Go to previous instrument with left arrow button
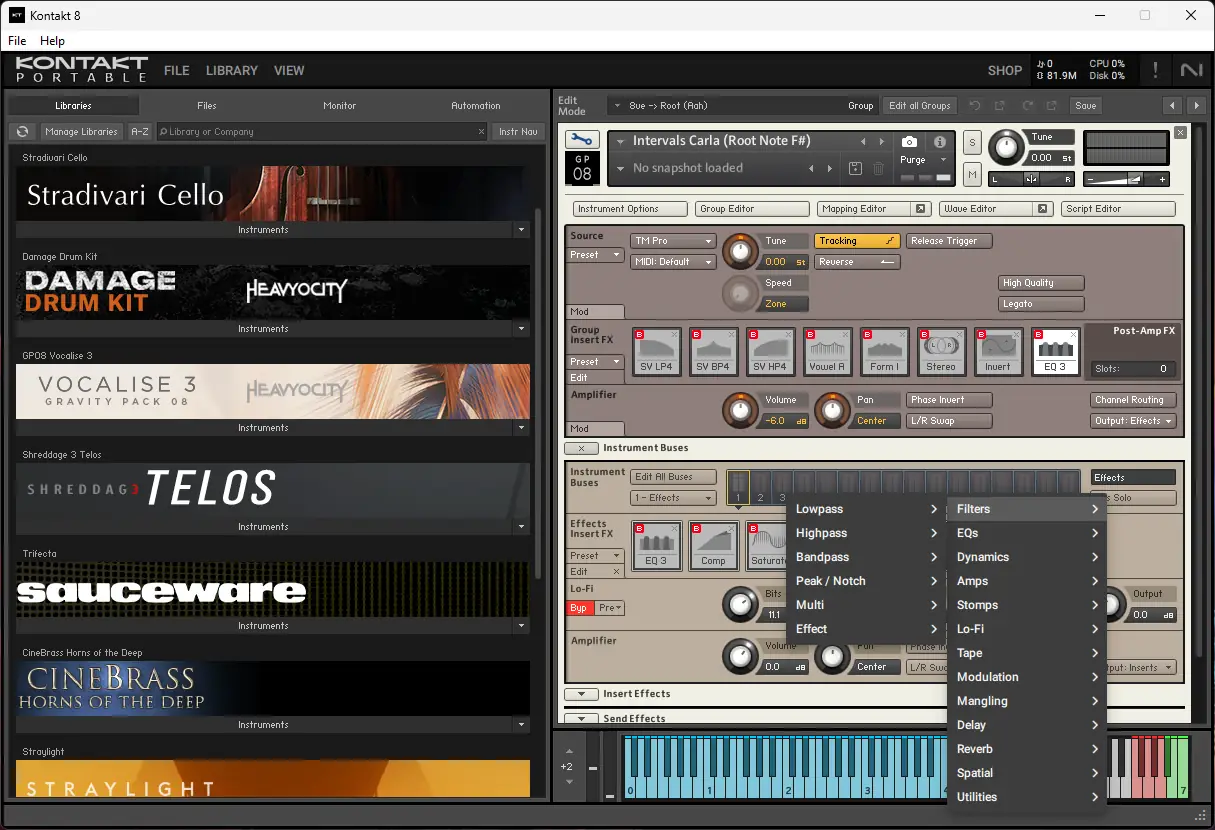Viewport: 1215px width, 830px height. pos(1173,105)
